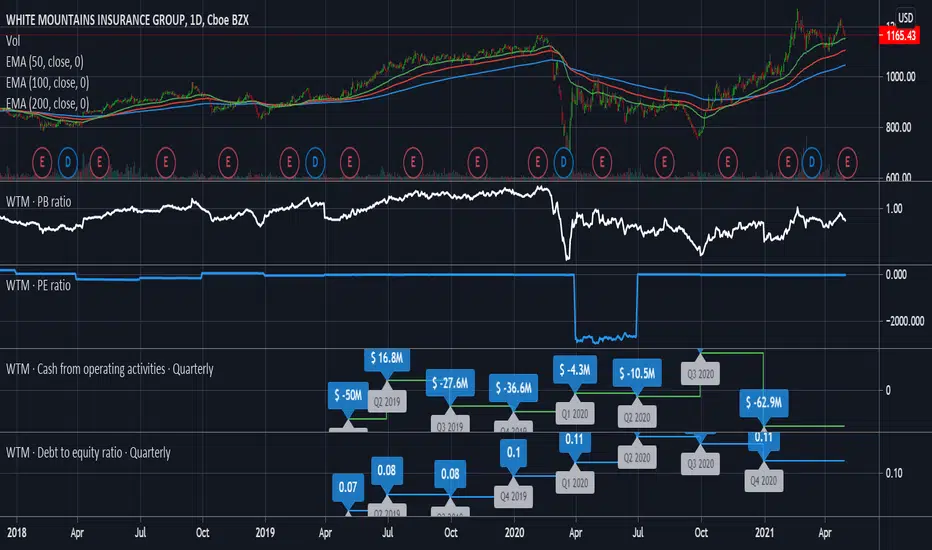Click the $ -27.6M cash flow label
Viewport: 932px width, 550px height.
point(450,383)
